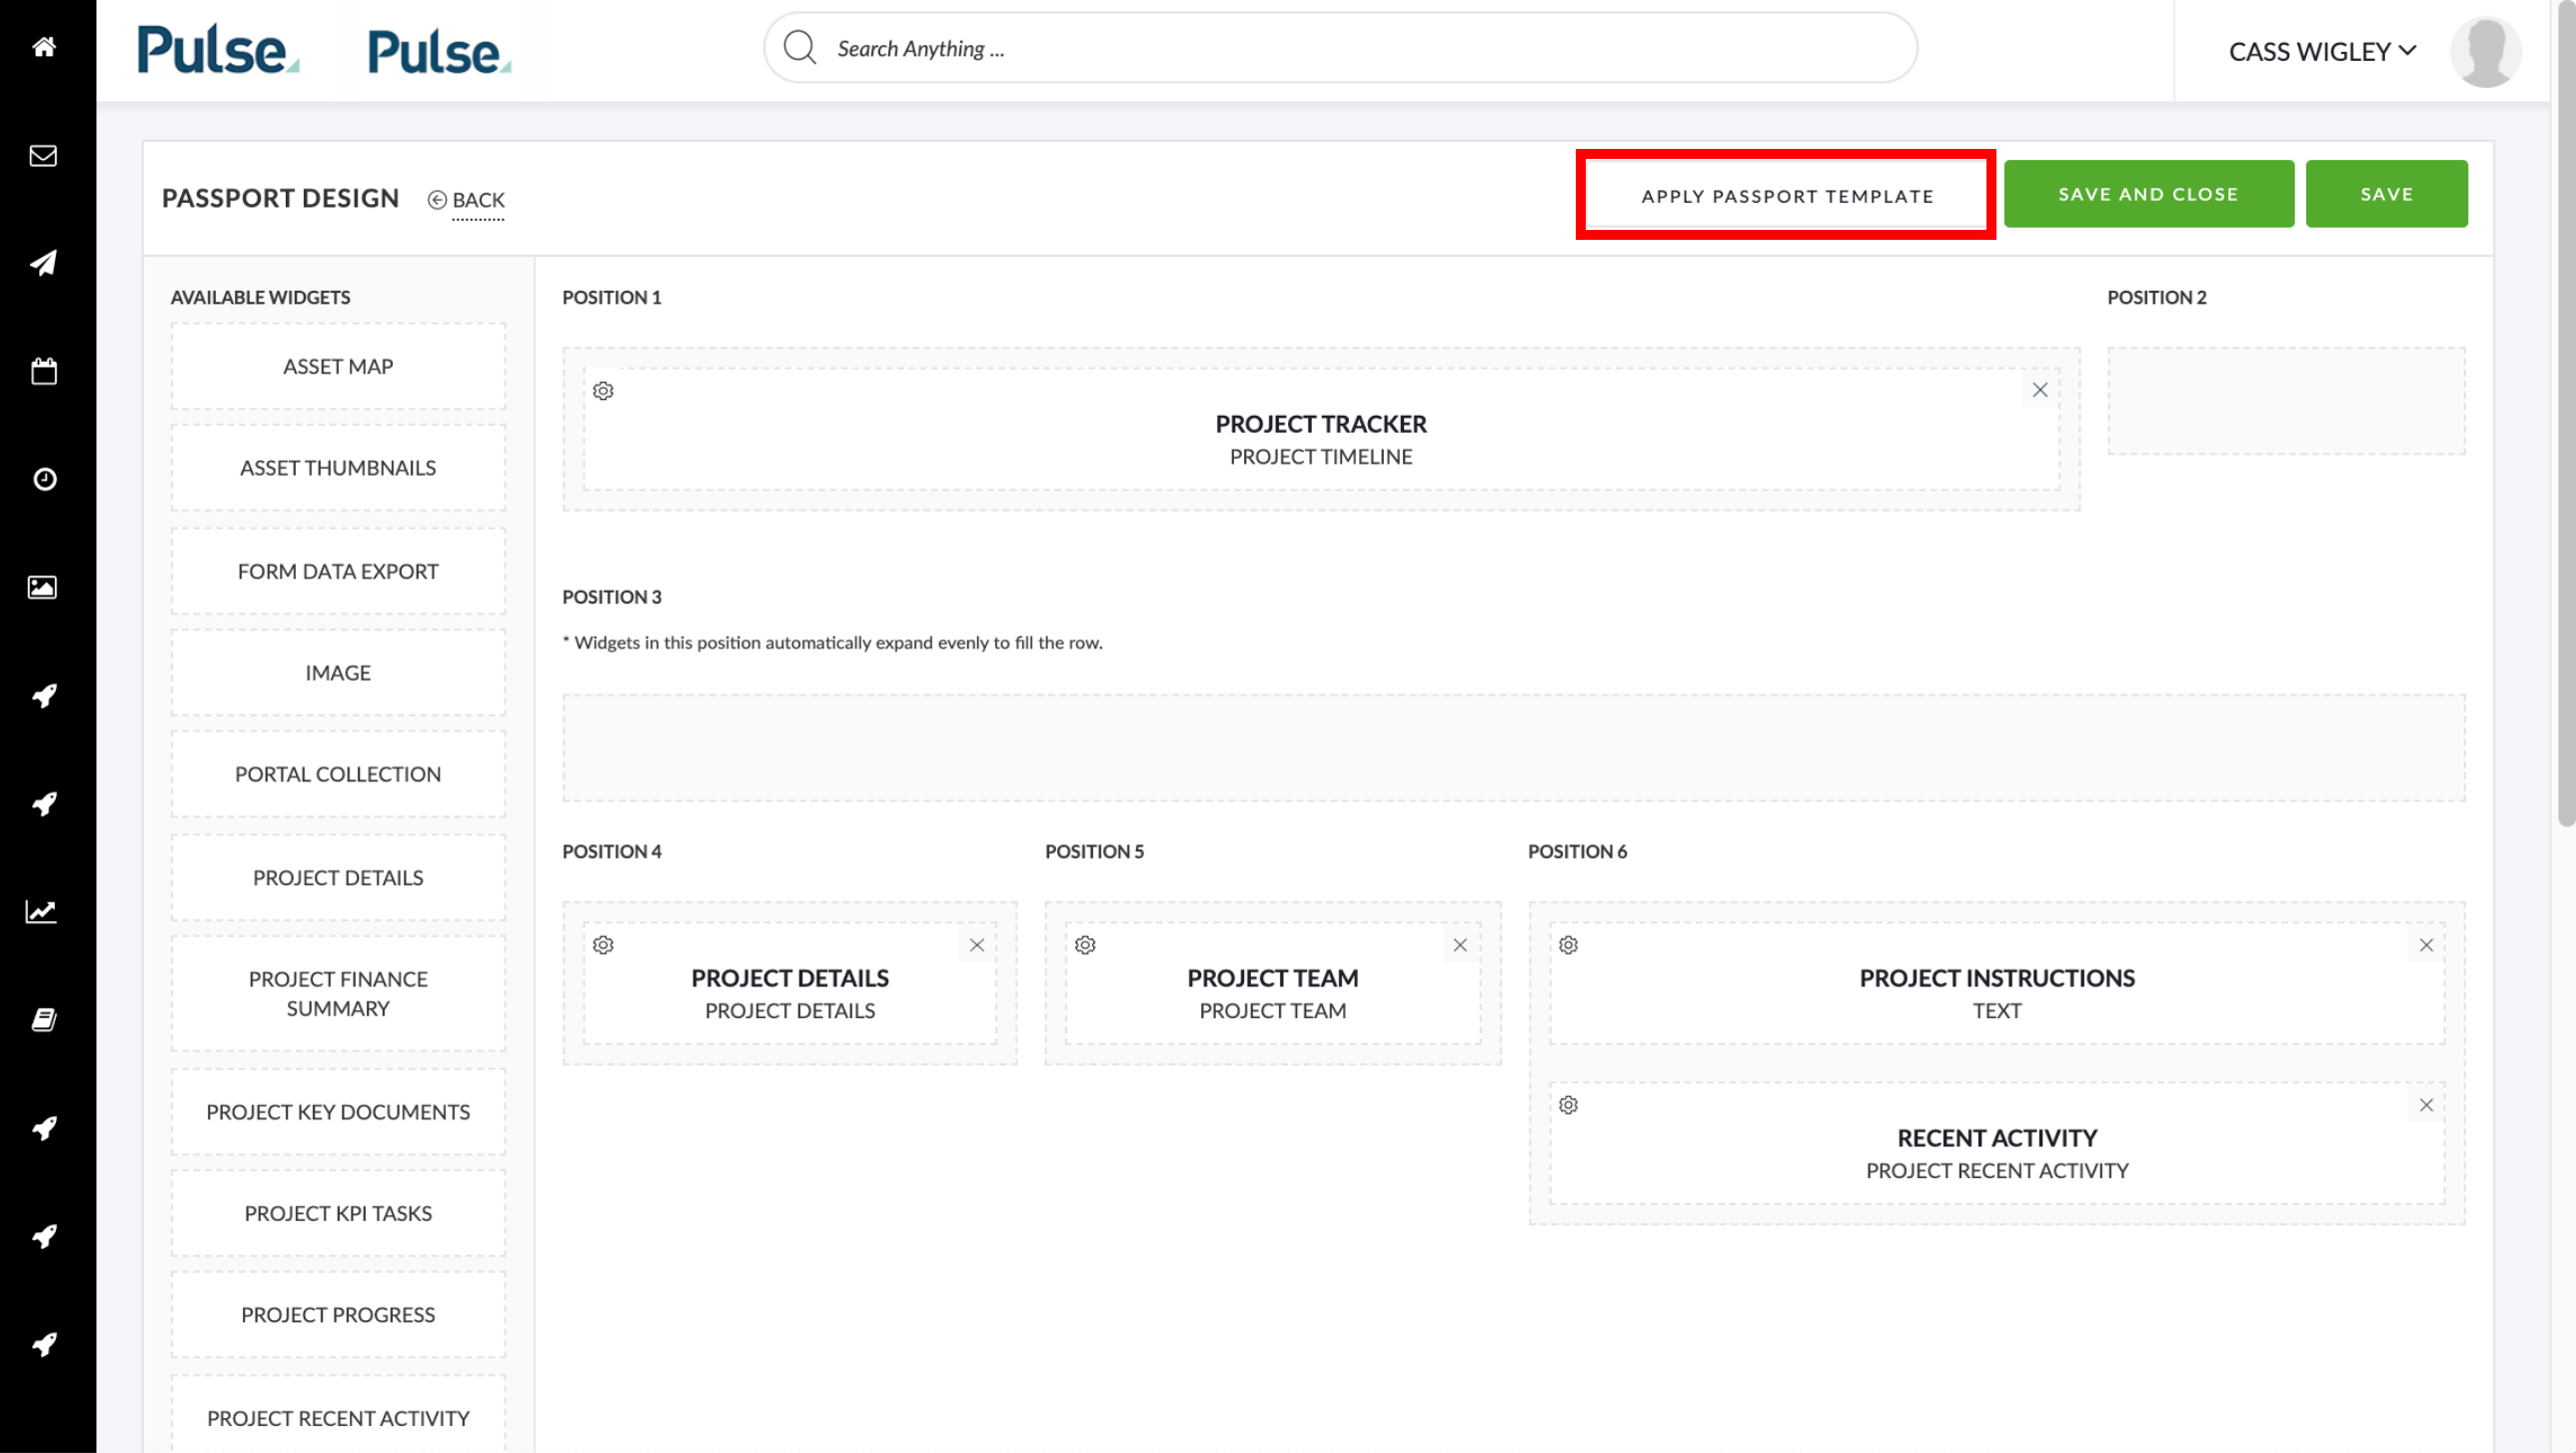Click the Project Tracker widget title
The width and height of the screenshot is (2576, 1453).
pos(1320,424)
